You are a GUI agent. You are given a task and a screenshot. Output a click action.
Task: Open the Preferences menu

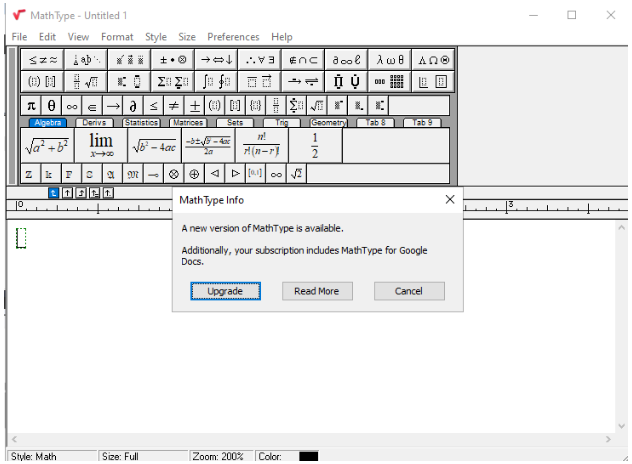[233, 37]
